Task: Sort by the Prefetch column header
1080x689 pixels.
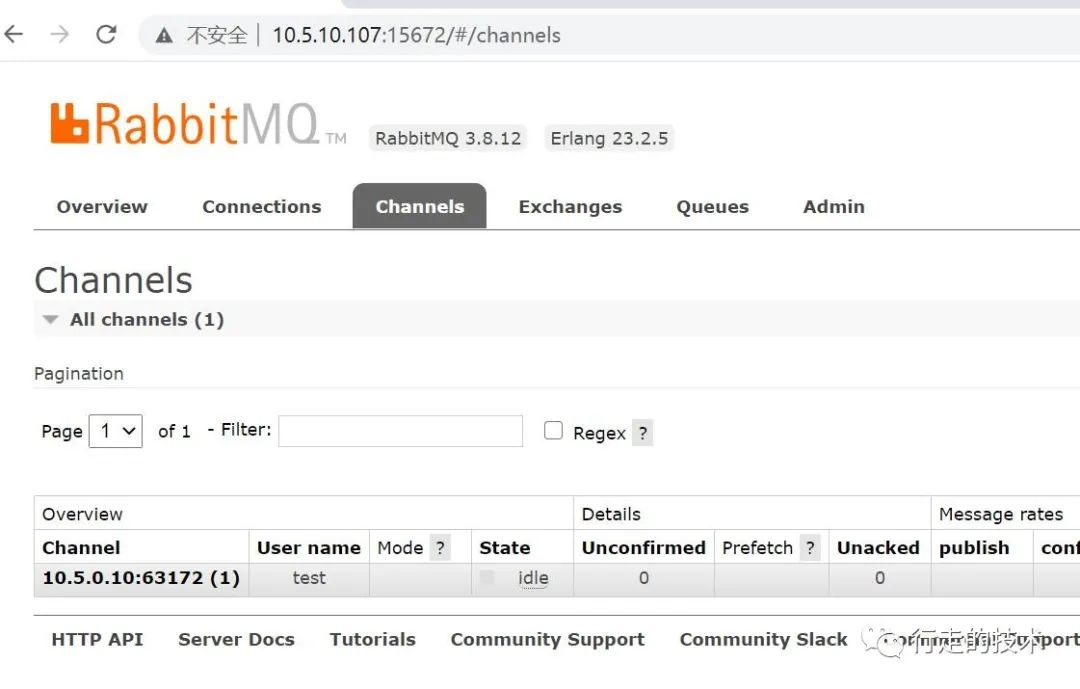Action: click(x=758, y=548)
